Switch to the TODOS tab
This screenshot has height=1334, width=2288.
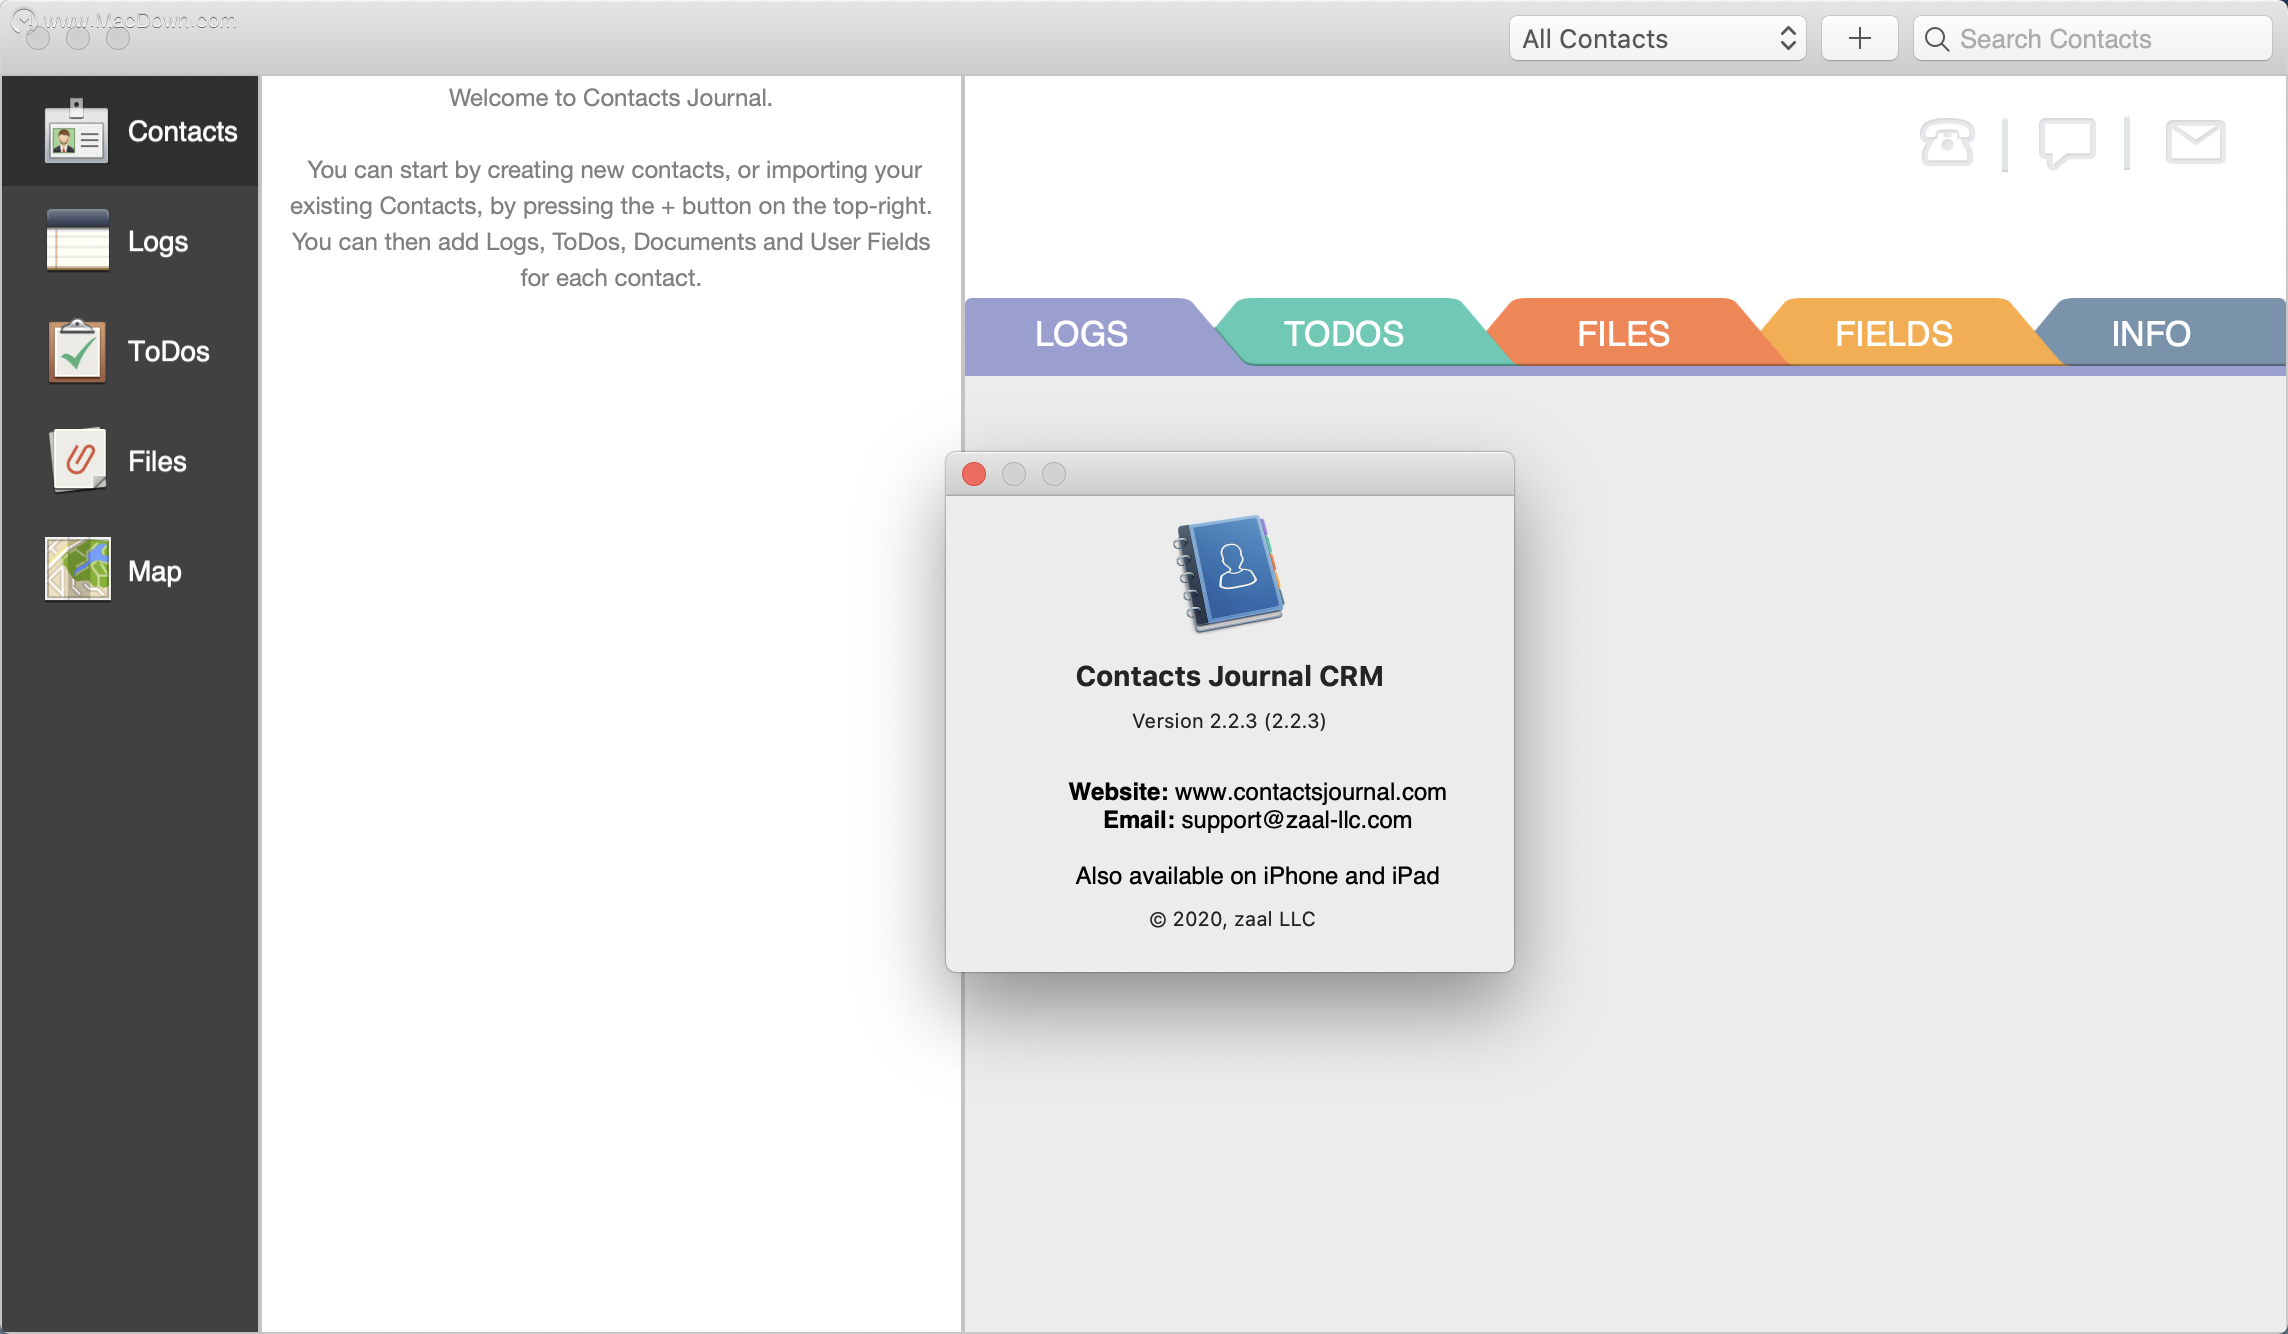tap(1343, 334)
